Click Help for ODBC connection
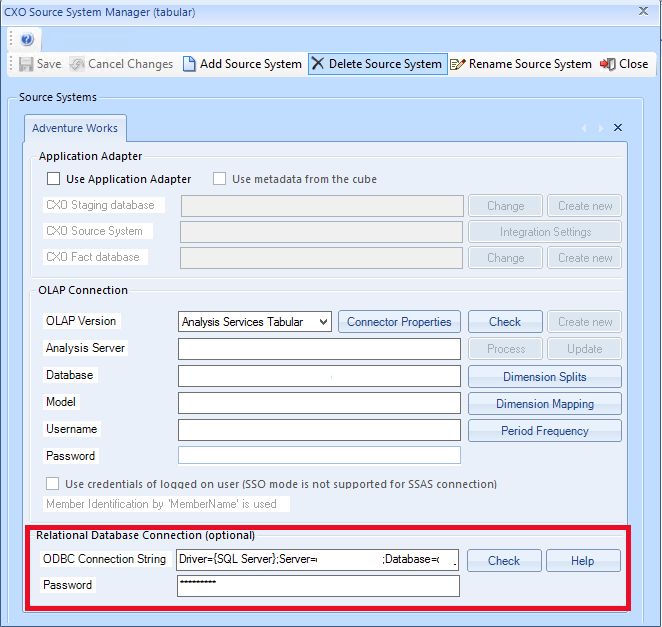662x627 pixels. (582, 561)
